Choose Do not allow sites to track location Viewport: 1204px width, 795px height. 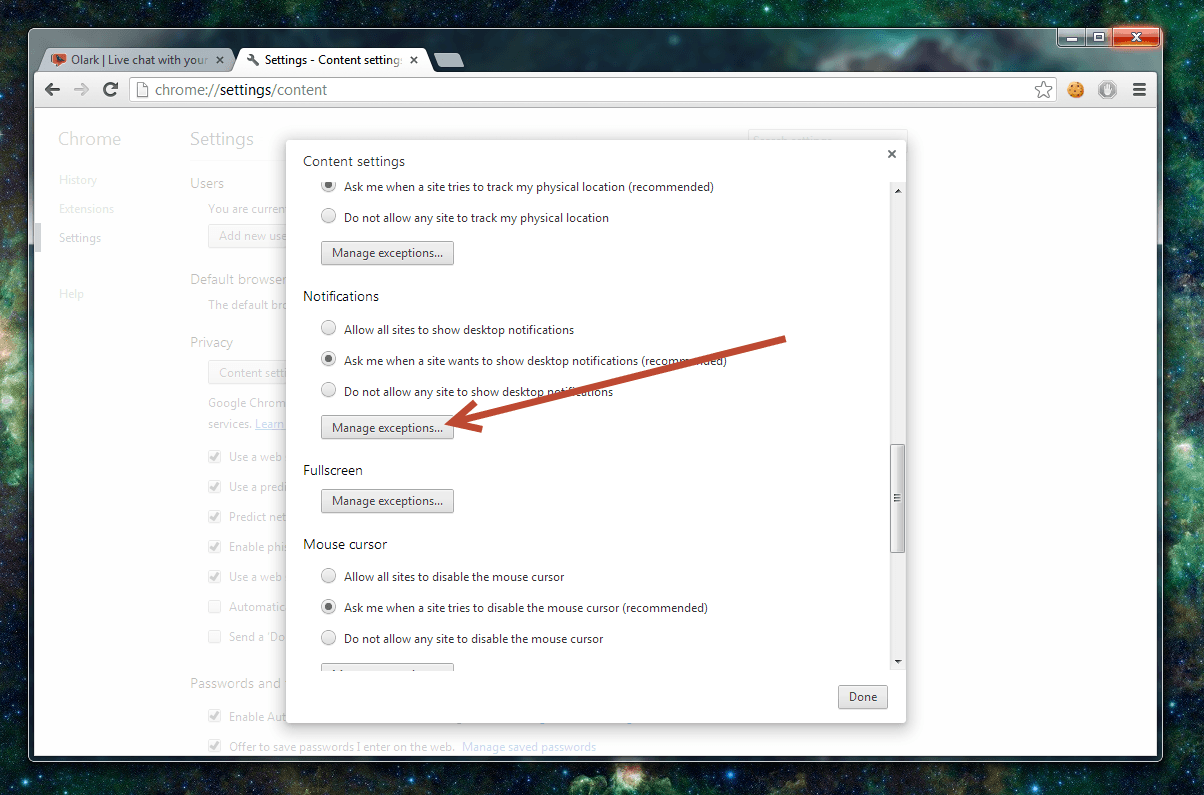(x=328, y=217)
